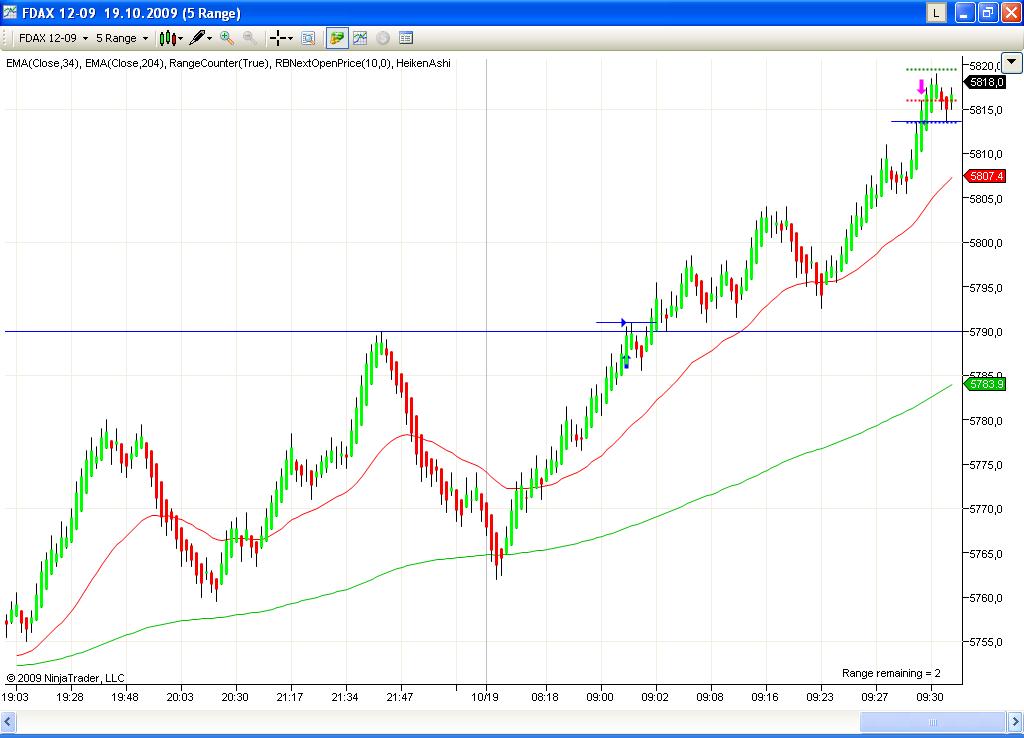
Task: Click the magenta down arrow marker on chart
Action: pyautogui.click(x=921, y=88)
